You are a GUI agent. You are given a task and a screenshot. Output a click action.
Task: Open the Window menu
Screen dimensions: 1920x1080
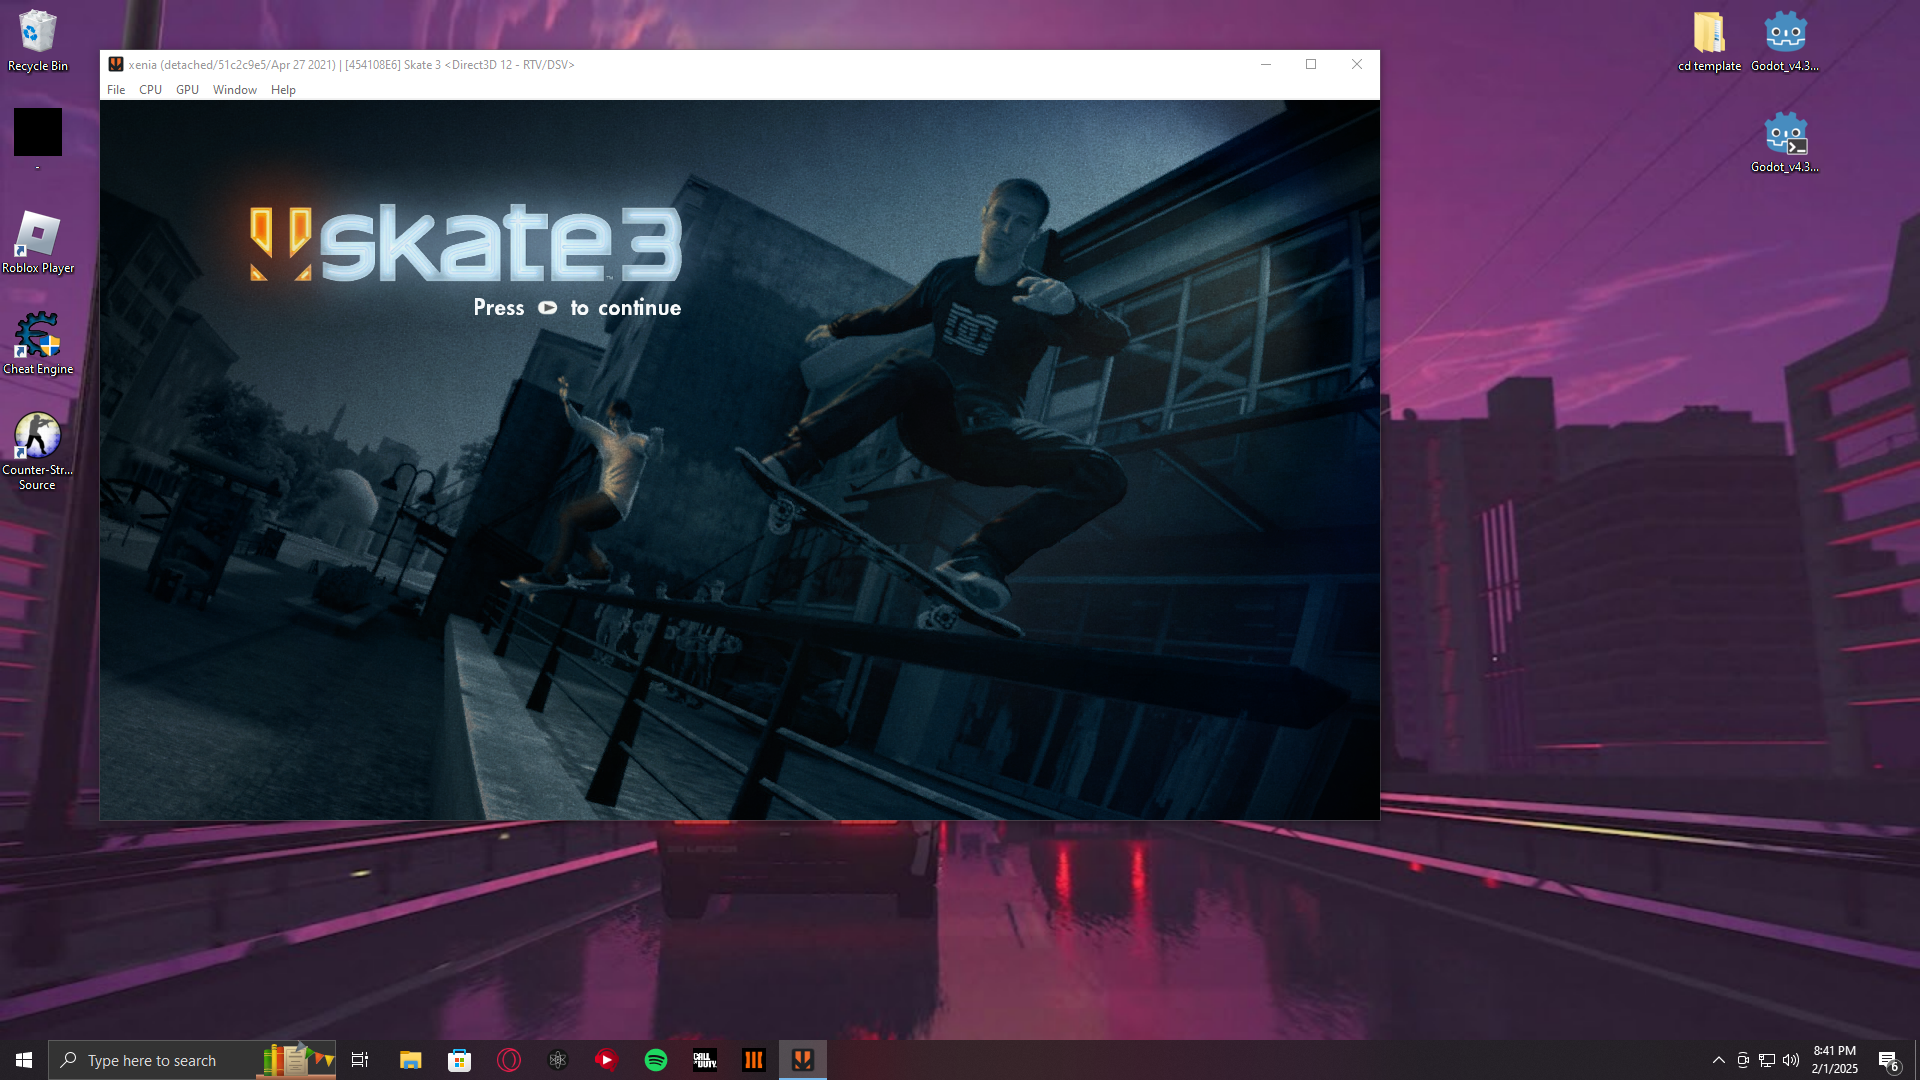[234, 90]
